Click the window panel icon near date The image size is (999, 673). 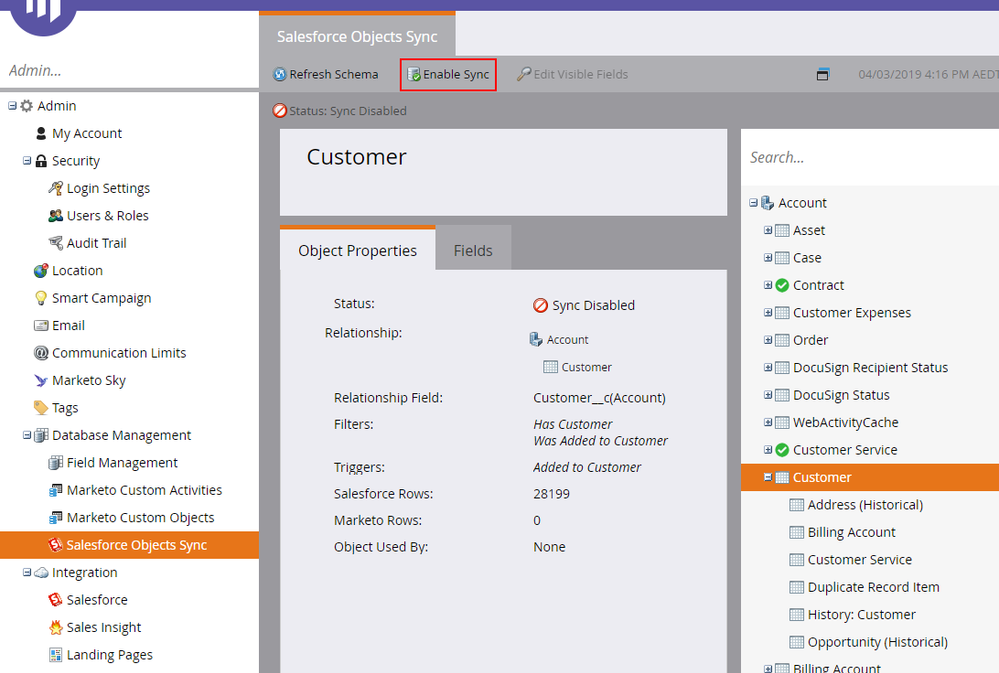click(823, 75)
